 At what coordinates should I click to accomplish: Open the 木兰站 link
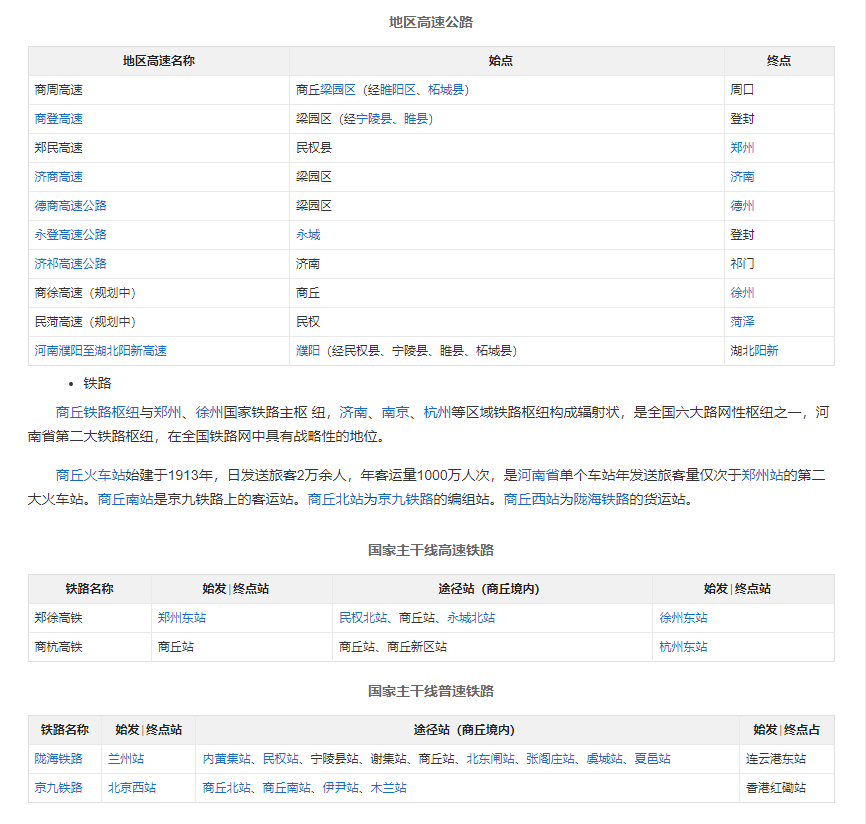click(388, 788)
